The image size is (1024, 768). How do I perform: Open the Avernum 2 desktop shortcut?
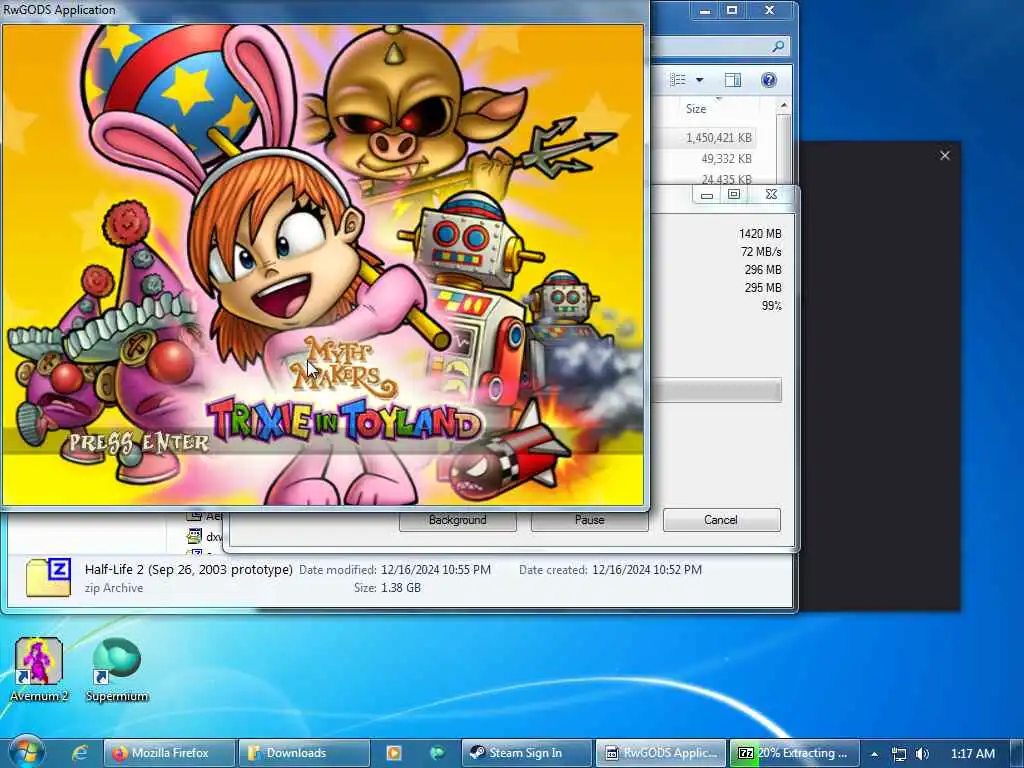(x=39, y=669)
